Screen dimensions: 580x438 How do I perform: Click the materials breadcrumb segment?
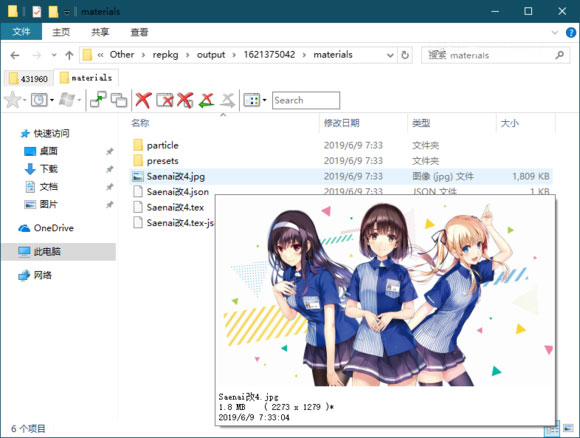[x=333, y=55]
